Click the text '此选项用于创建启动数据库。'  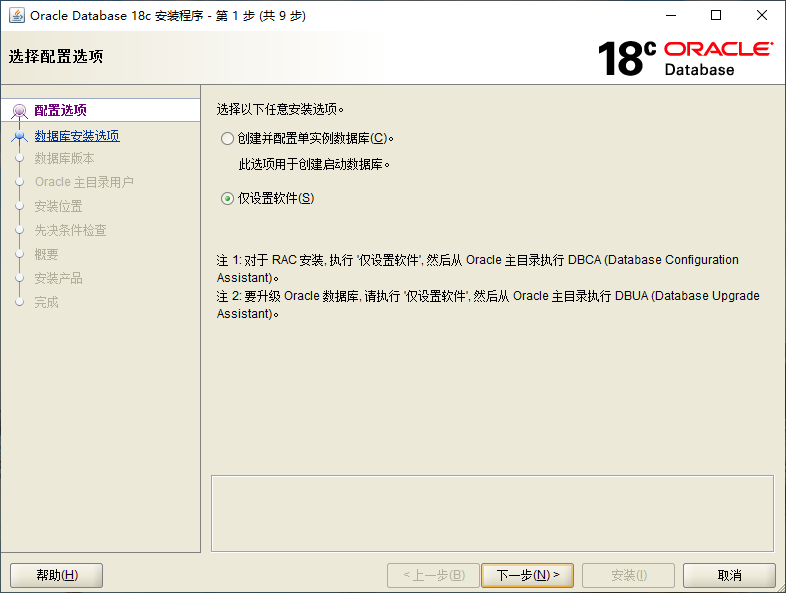314,164
